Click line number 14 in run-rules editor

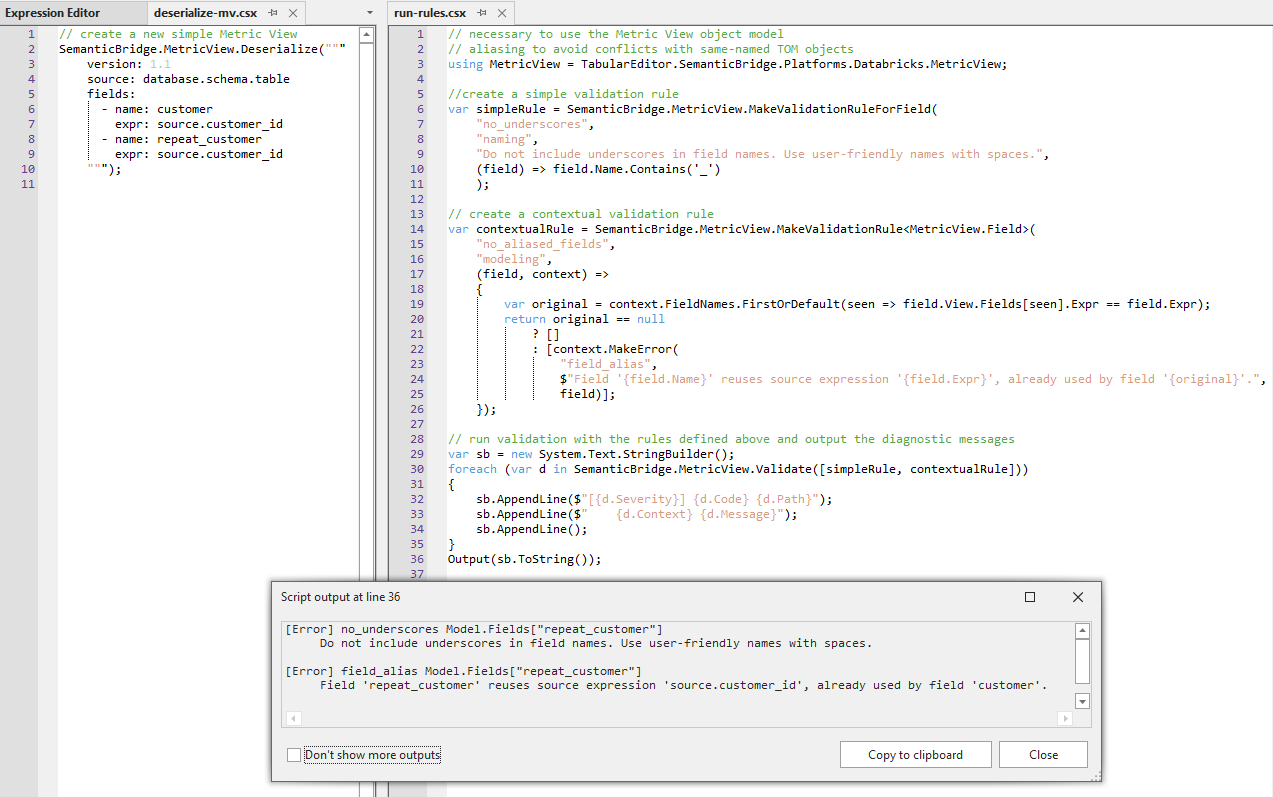[418, 229]
